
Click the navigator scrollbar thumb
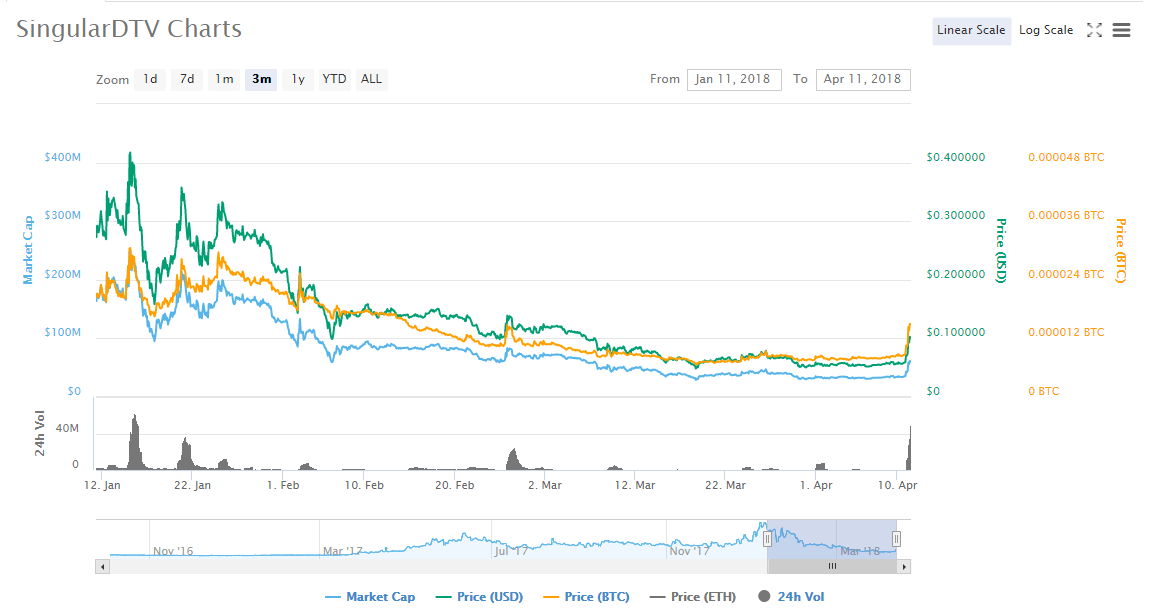831,566
